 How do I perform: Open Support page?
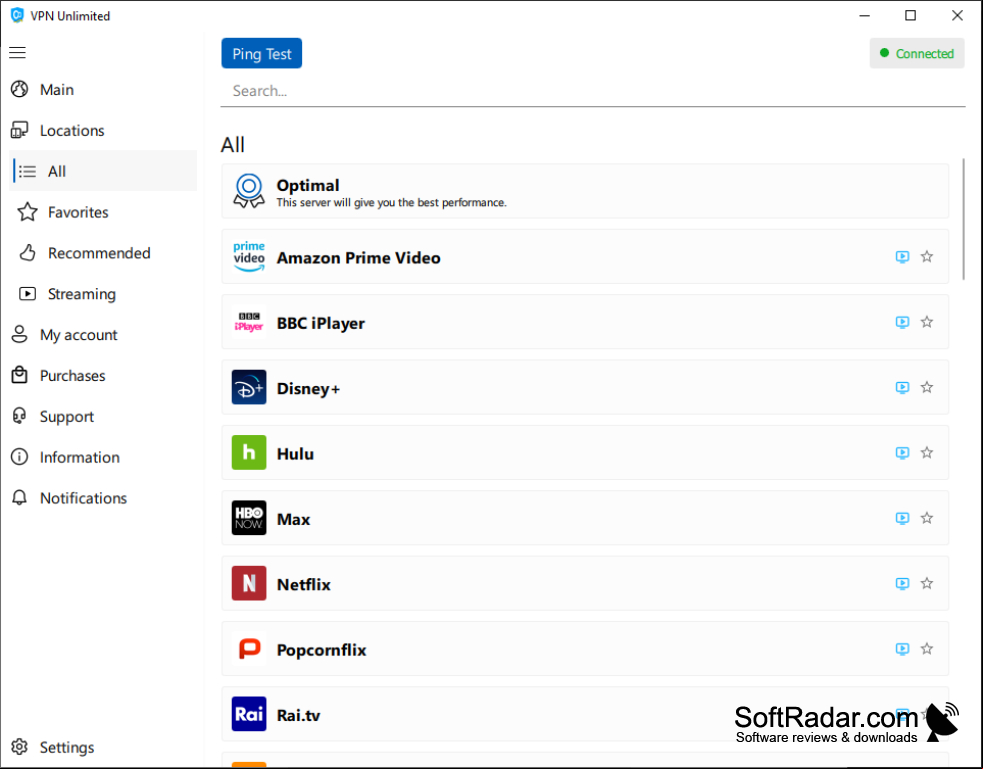[103, 416]
